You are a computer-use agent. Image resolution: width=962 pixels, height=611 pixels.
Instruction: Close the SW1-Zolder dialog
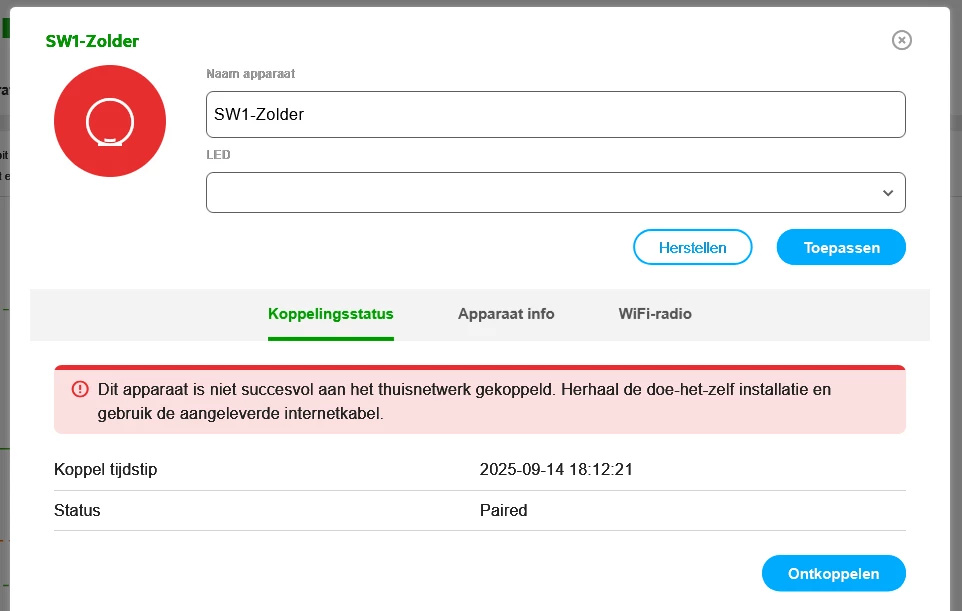click(x=901, y=40)
